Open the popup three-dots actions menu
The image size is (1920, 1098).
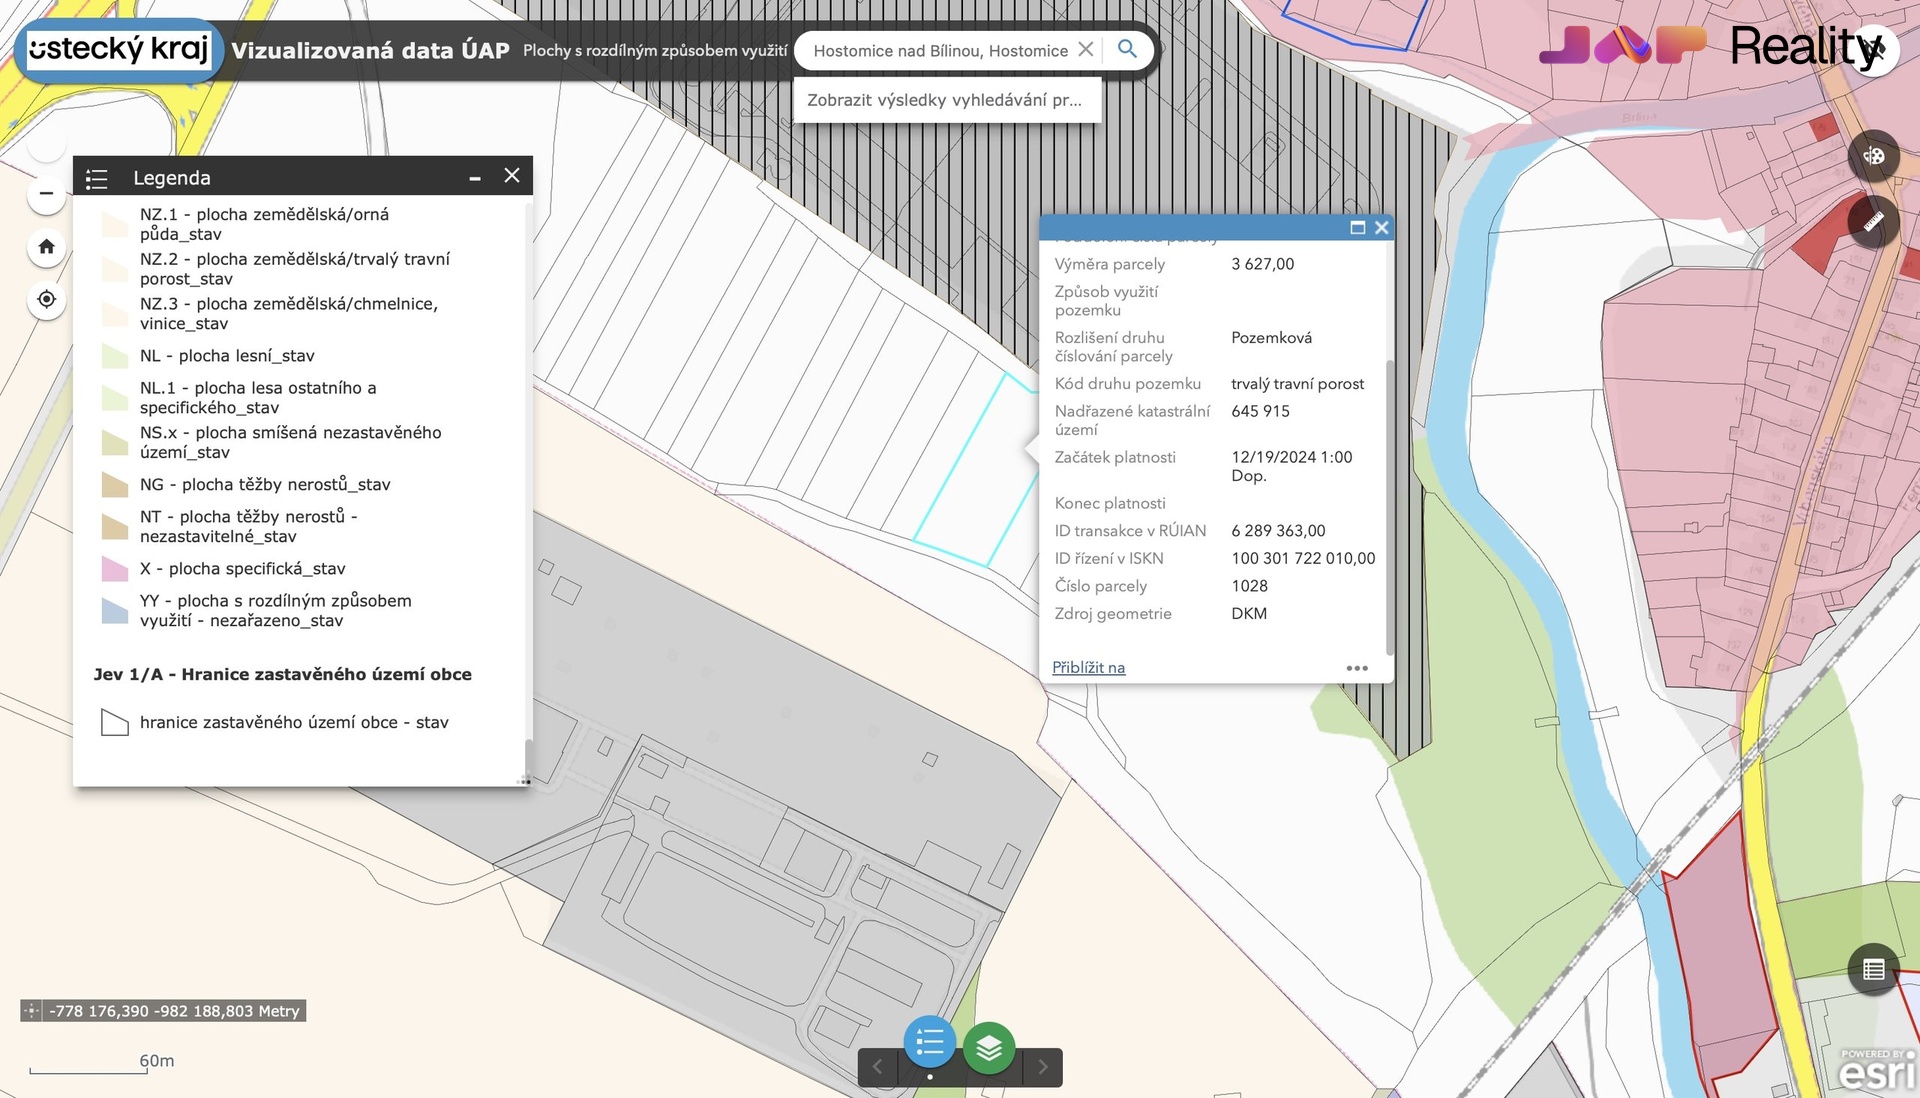1357,668
